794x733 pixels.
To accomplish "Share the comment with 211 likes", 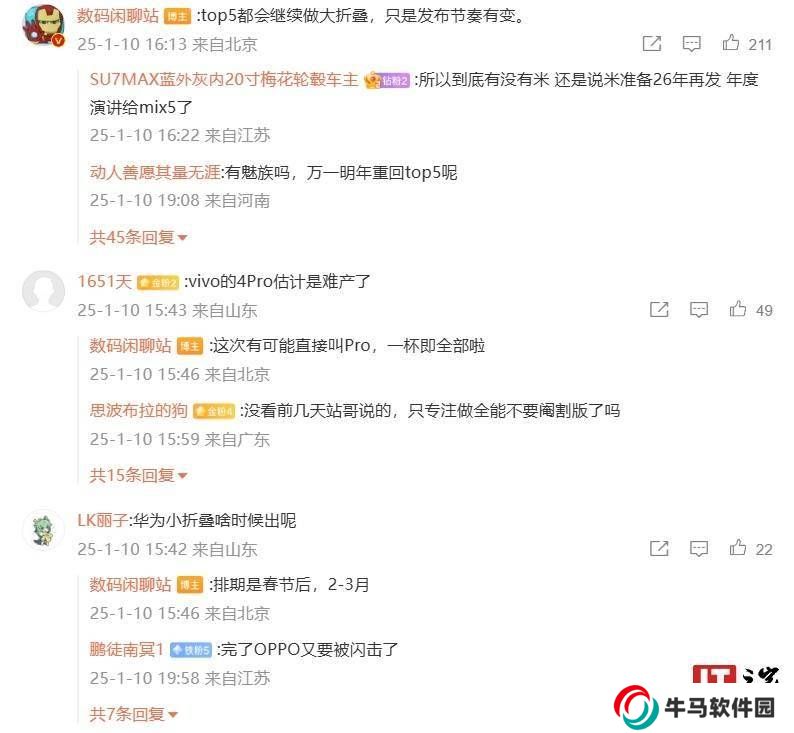I will click(652, 44).
